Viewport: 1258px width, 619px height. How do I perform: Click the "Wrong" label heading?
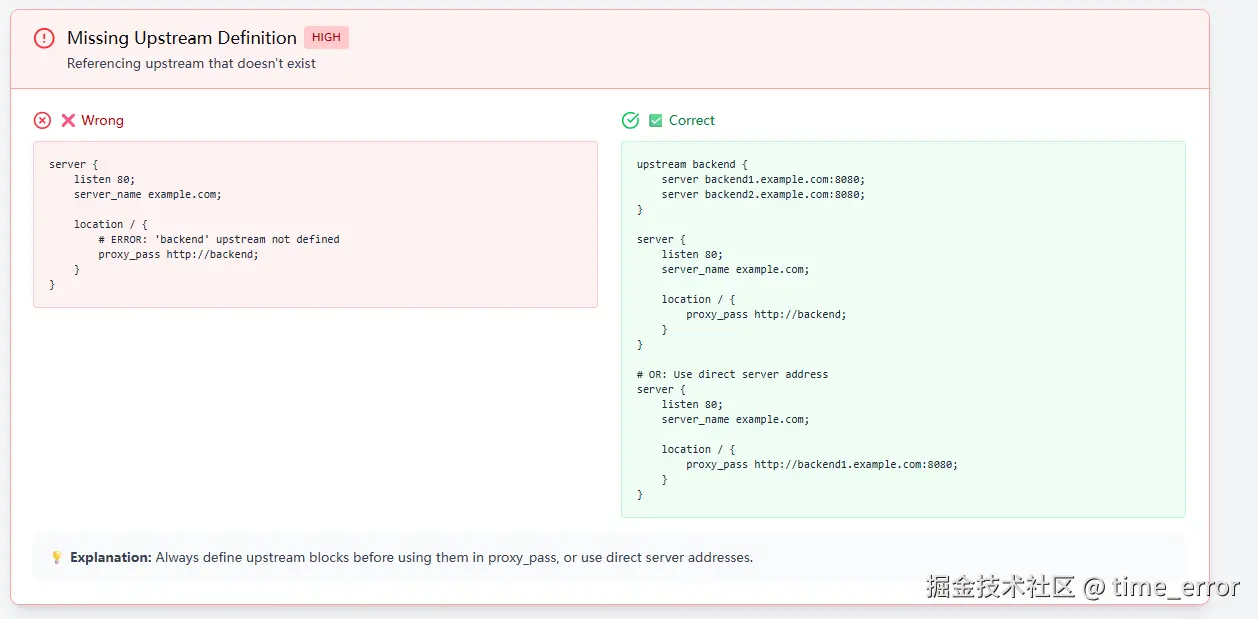102,120
